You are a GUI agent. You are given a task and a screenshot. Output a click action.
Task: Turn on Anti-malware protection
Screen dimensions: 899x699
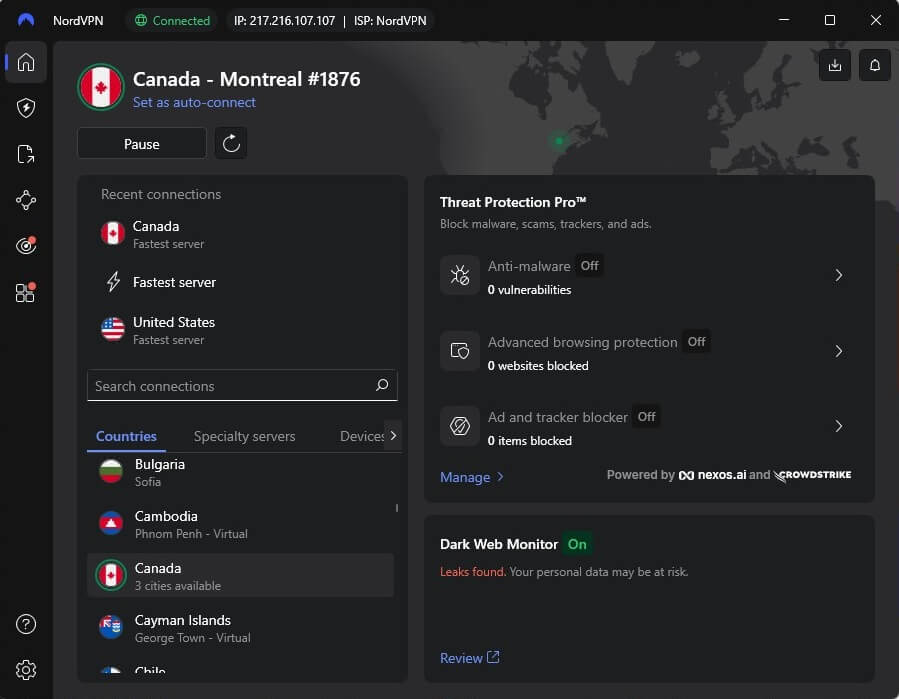[x=589, y=266]
